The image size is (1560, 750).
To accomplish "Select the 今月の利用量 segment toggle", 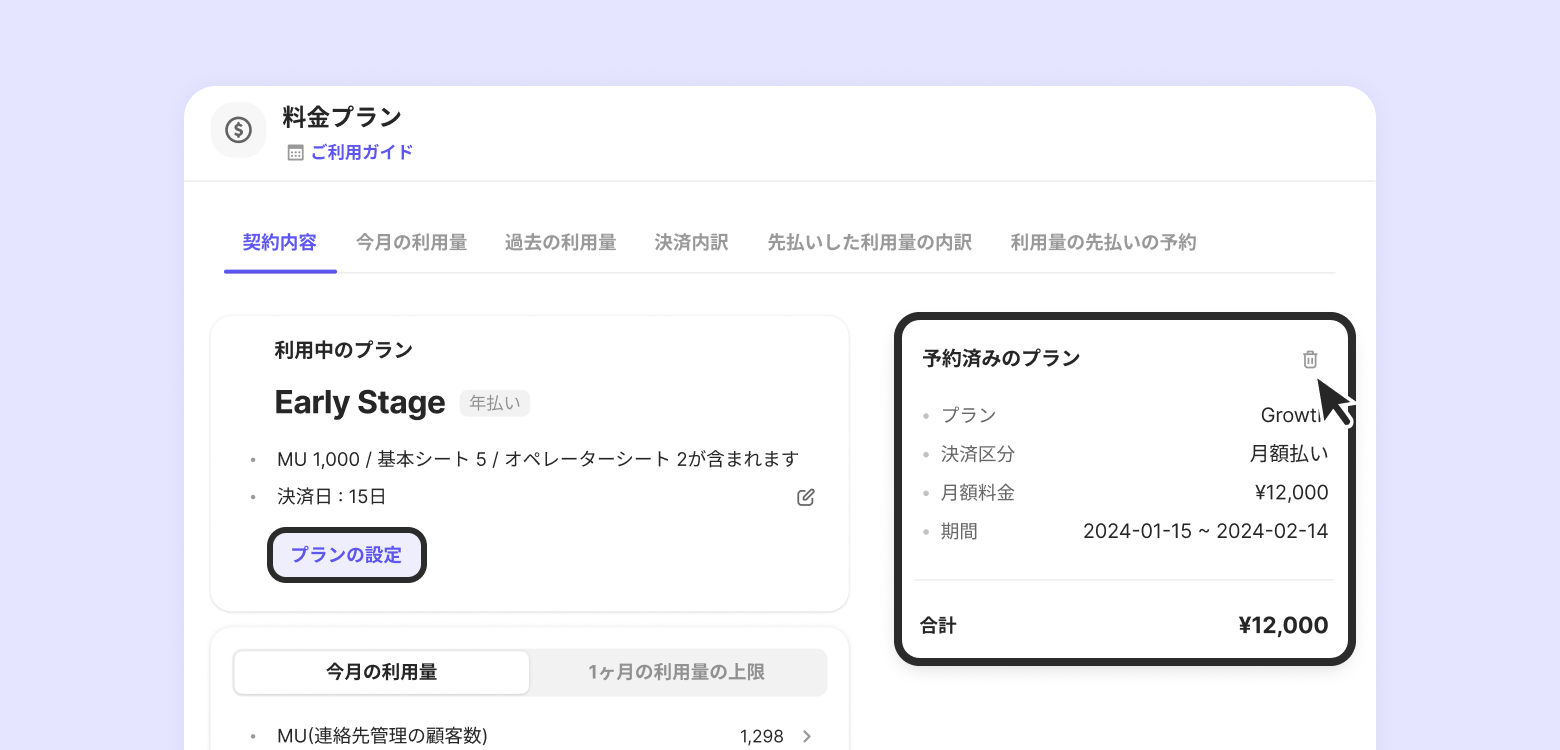I will pyautogui.click(x=382, y=672).
